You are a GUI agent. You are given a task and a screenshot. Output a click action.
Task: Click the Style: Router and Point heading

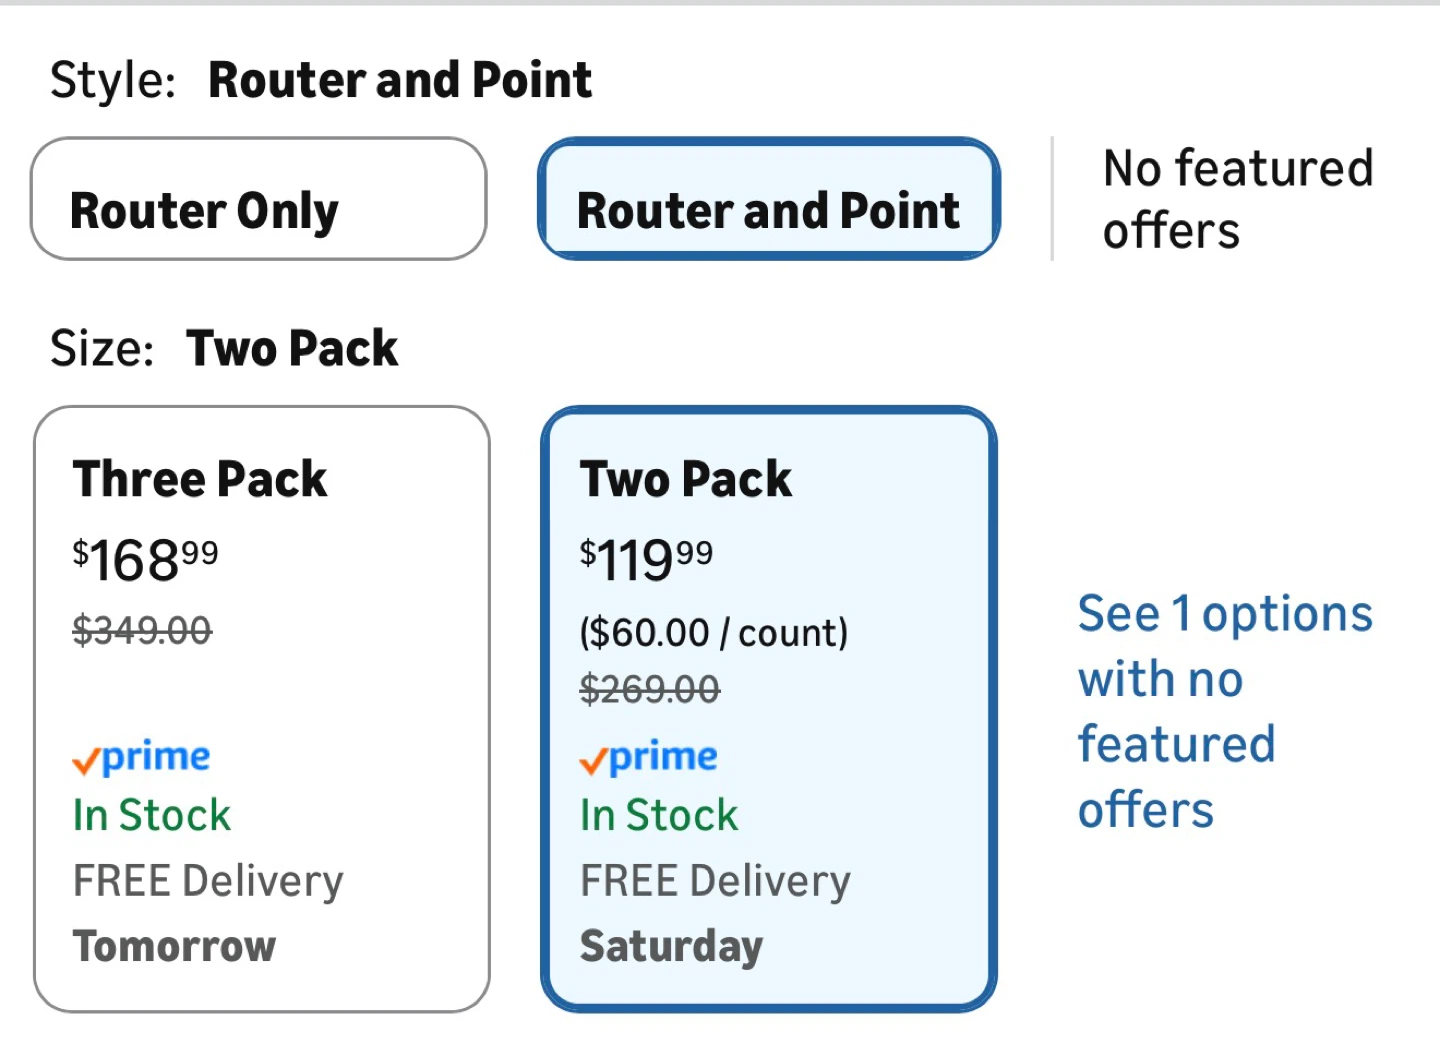point(321,80)
